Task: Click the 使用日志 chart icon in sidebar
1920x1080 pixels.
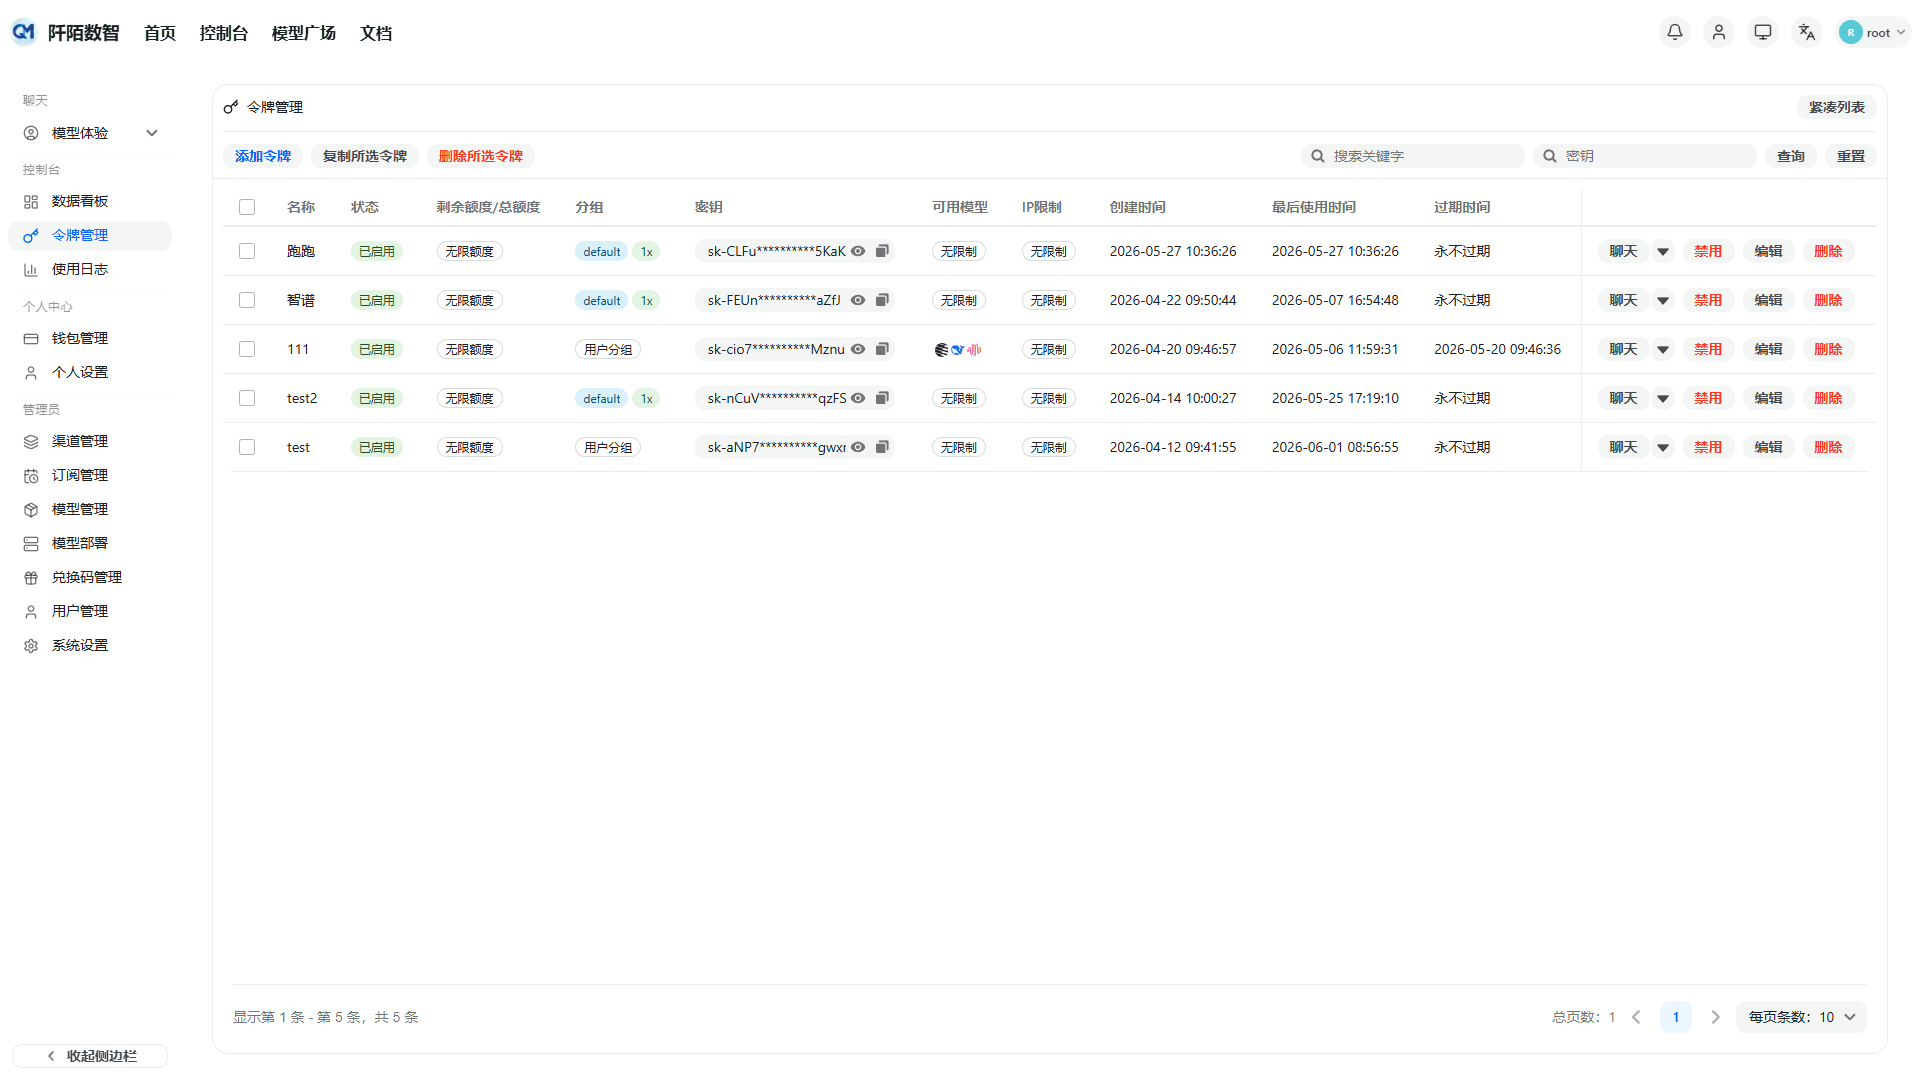Action: [x=31, y=269]
